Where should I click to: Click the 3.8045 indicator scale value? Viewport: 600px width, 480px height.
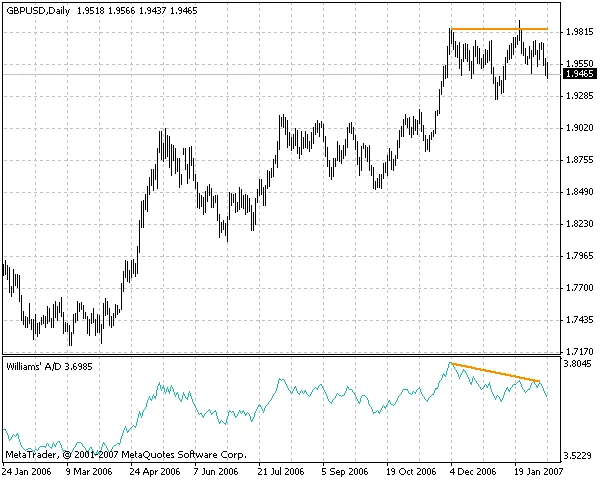578,366
